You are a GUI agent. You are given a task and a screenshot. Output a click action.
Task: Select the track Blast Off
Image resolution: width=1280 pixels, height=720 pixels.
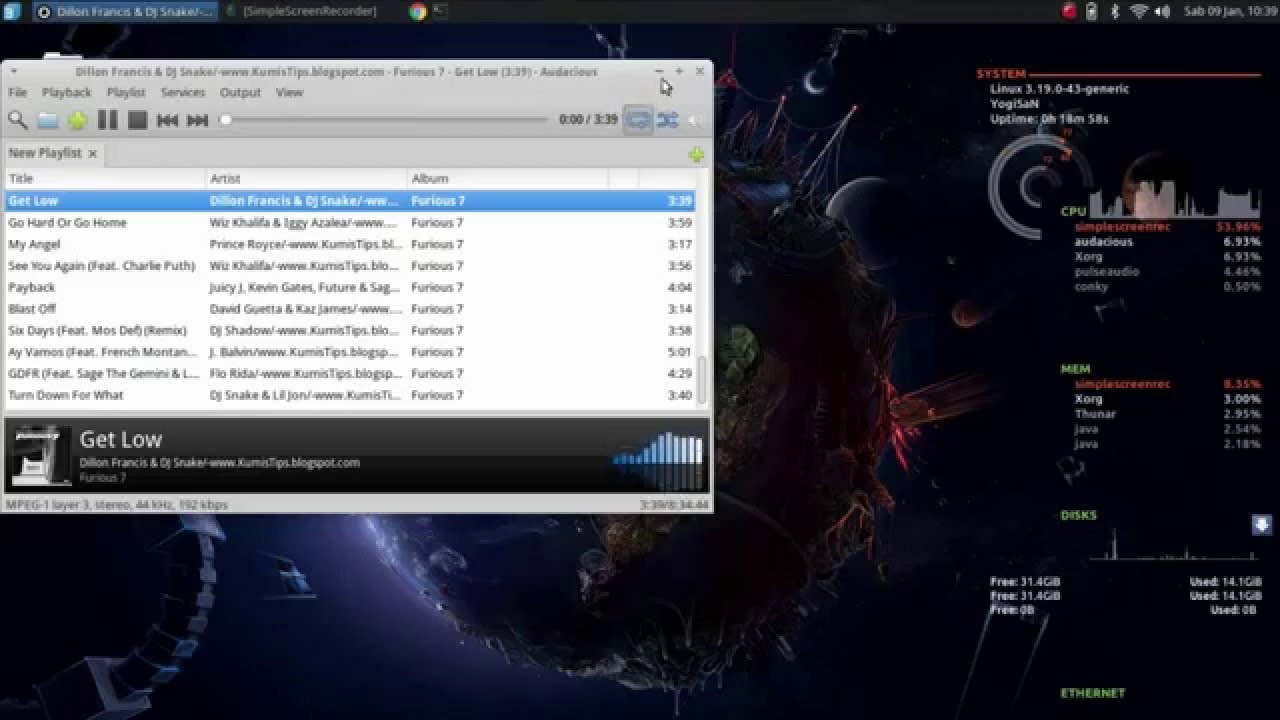click(x=350, y=309)
